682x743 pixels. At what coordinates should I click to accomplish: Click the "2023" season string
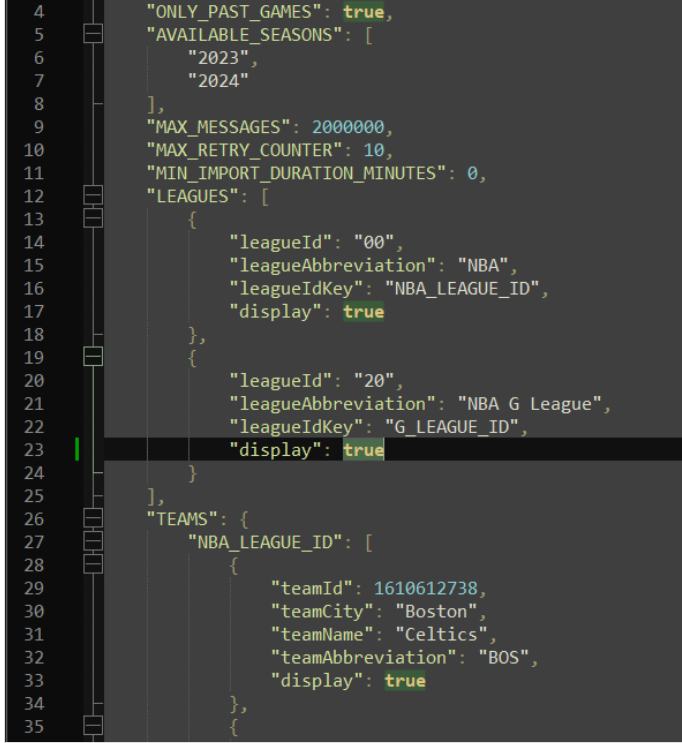coord(218,58)
